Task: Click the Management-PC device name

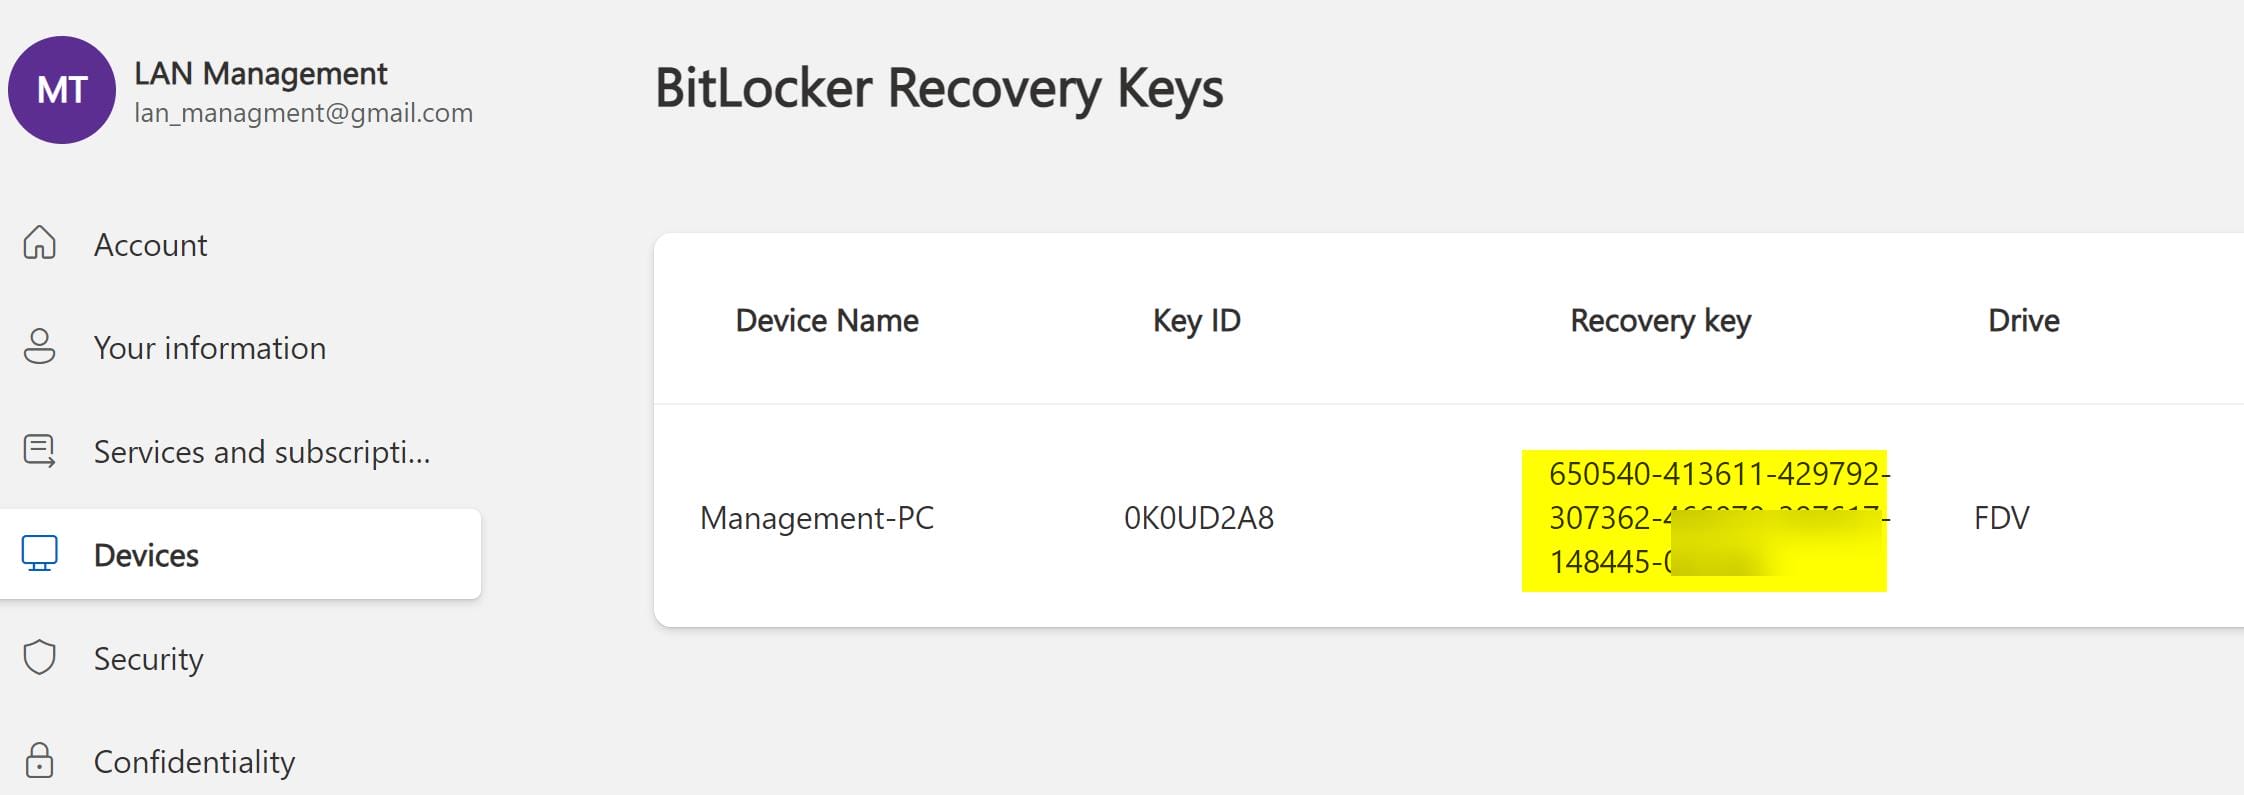Action: (817, 518)
